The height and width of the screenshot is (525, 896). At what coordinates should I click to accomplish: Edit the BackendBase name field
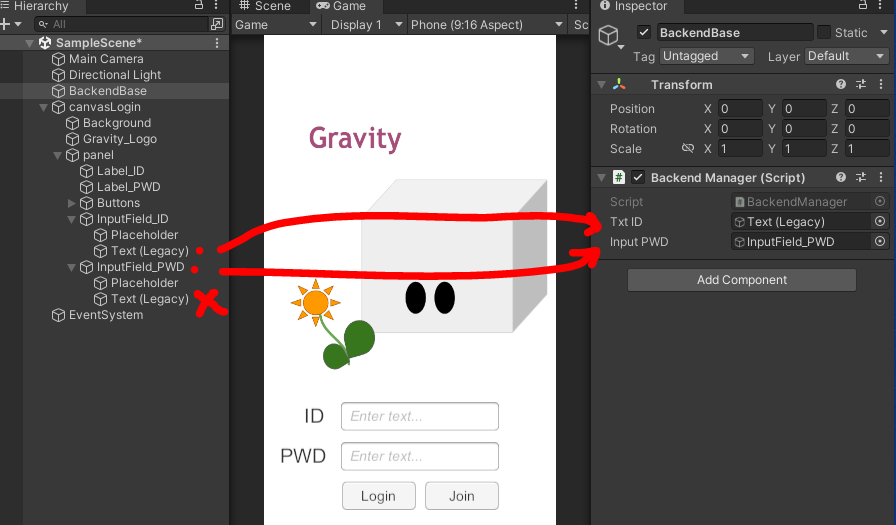(x=734, y=33)
